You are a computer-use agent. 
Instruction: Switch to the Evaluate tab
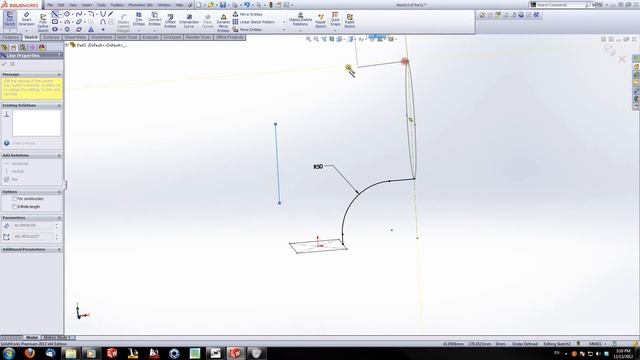(x=150, y=37)
